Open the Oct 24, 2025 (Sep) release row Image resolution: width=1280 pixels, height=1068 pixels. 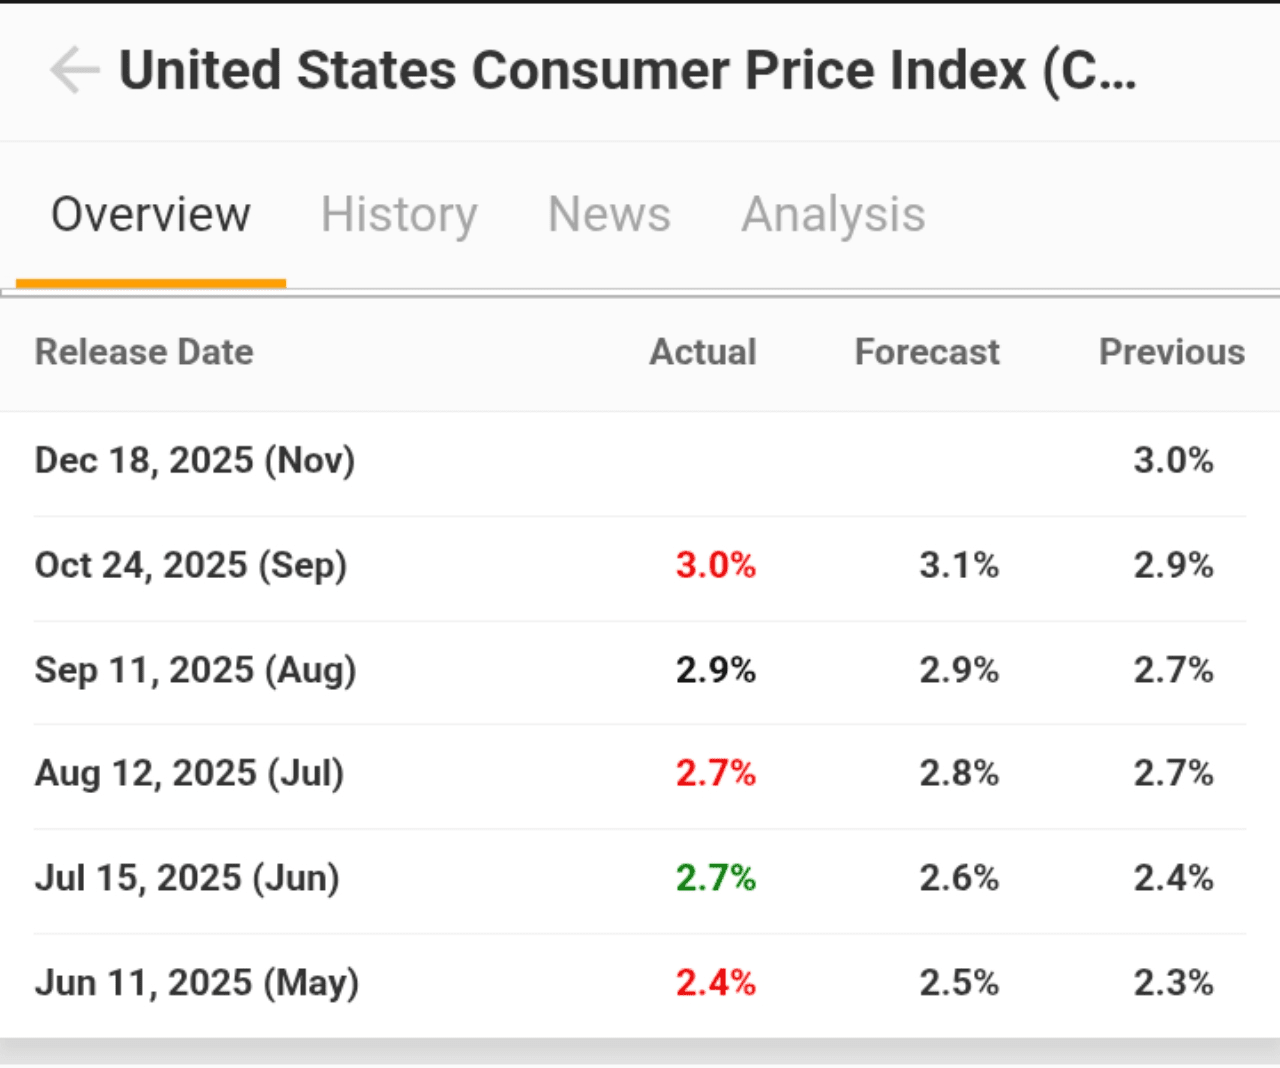point(191,566)
